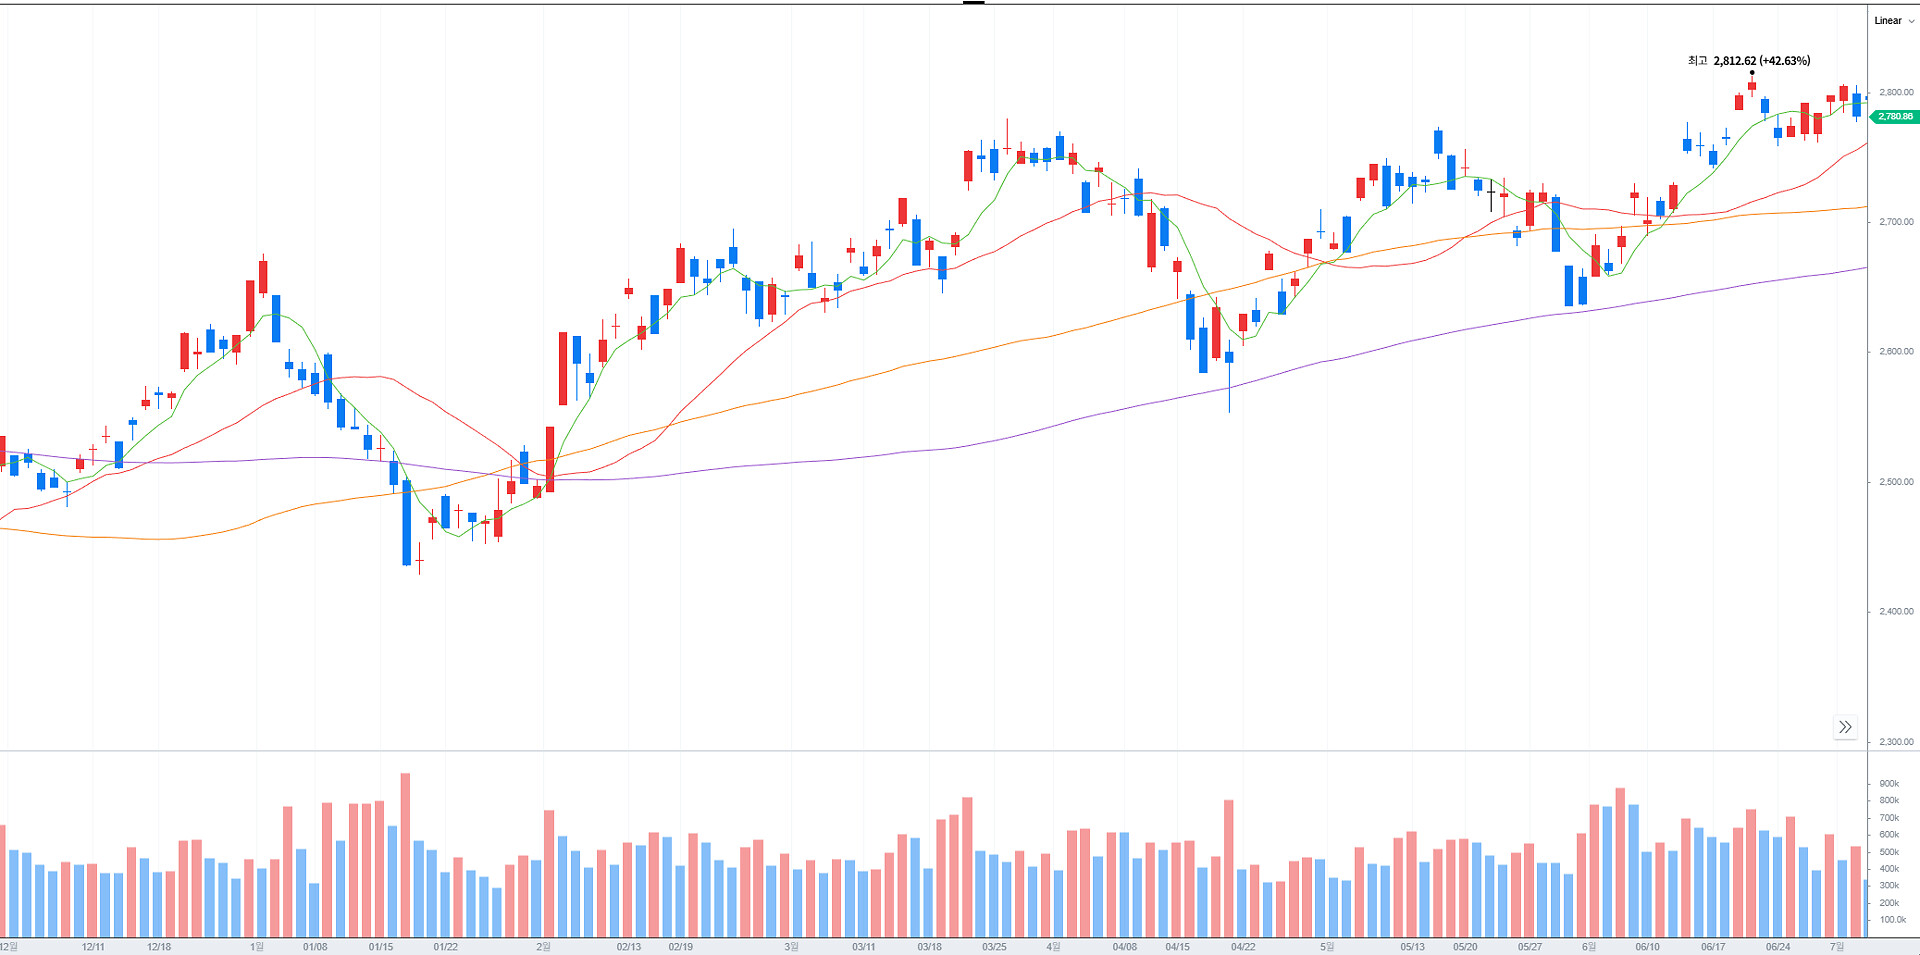This screenshot has width=1920, height=955.
Task: Click the 100.0k volume axis label
Action: click(x=1892, y=920)
